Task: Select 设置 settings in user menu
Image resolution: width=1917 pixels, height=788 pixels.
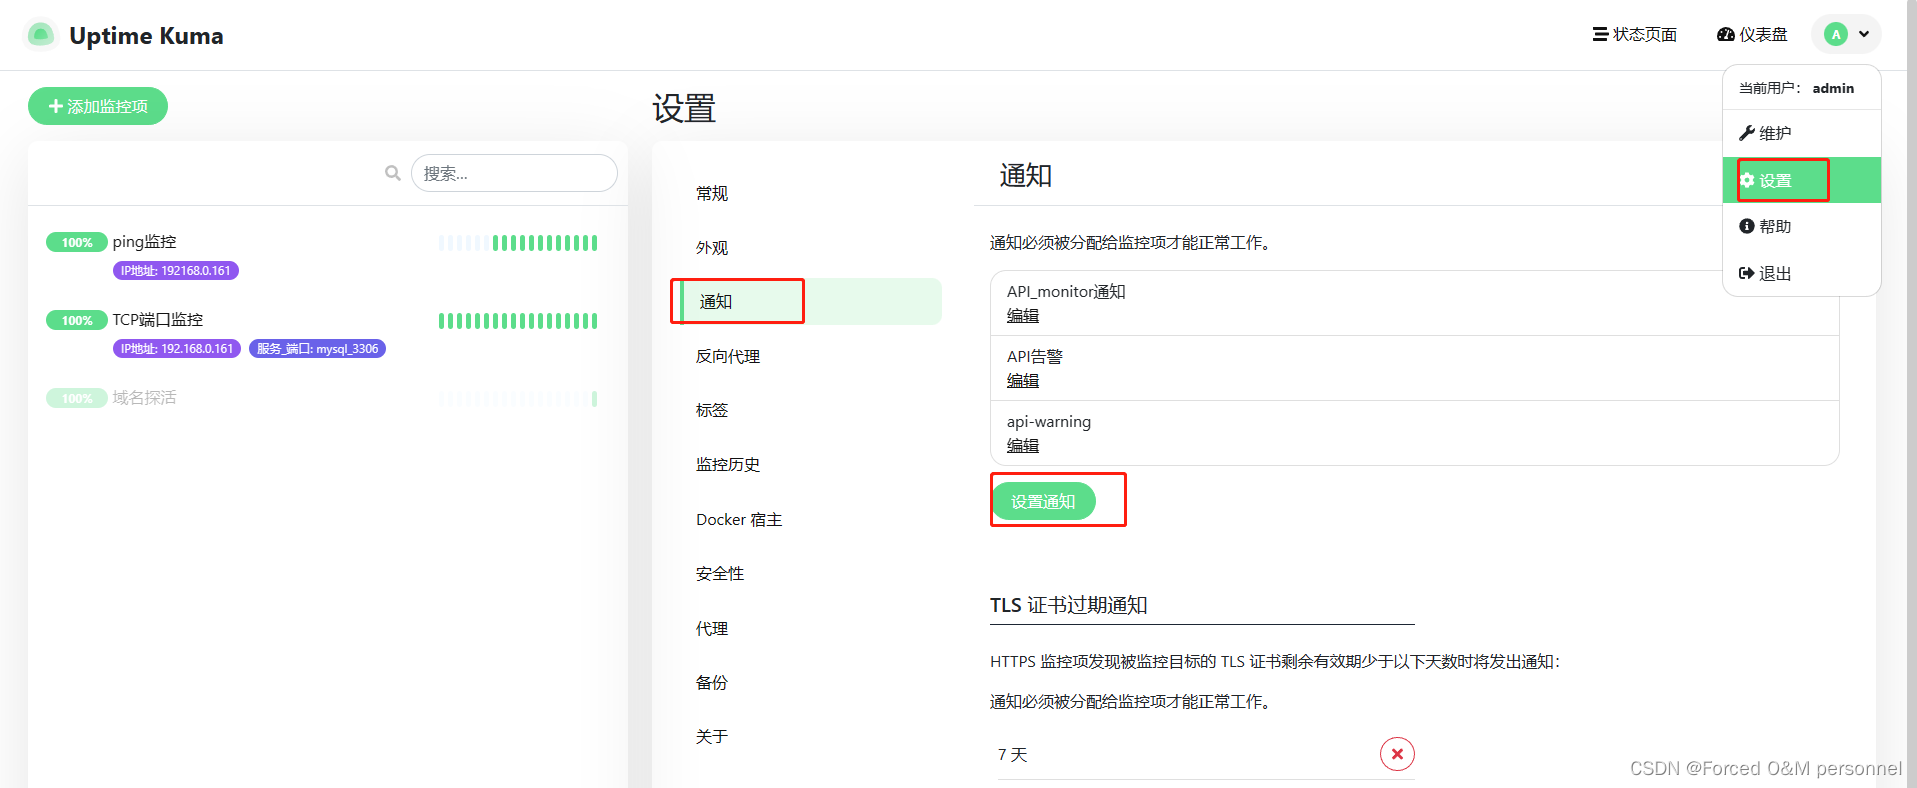Action: pyautogui.click(x=1801, y=180)
